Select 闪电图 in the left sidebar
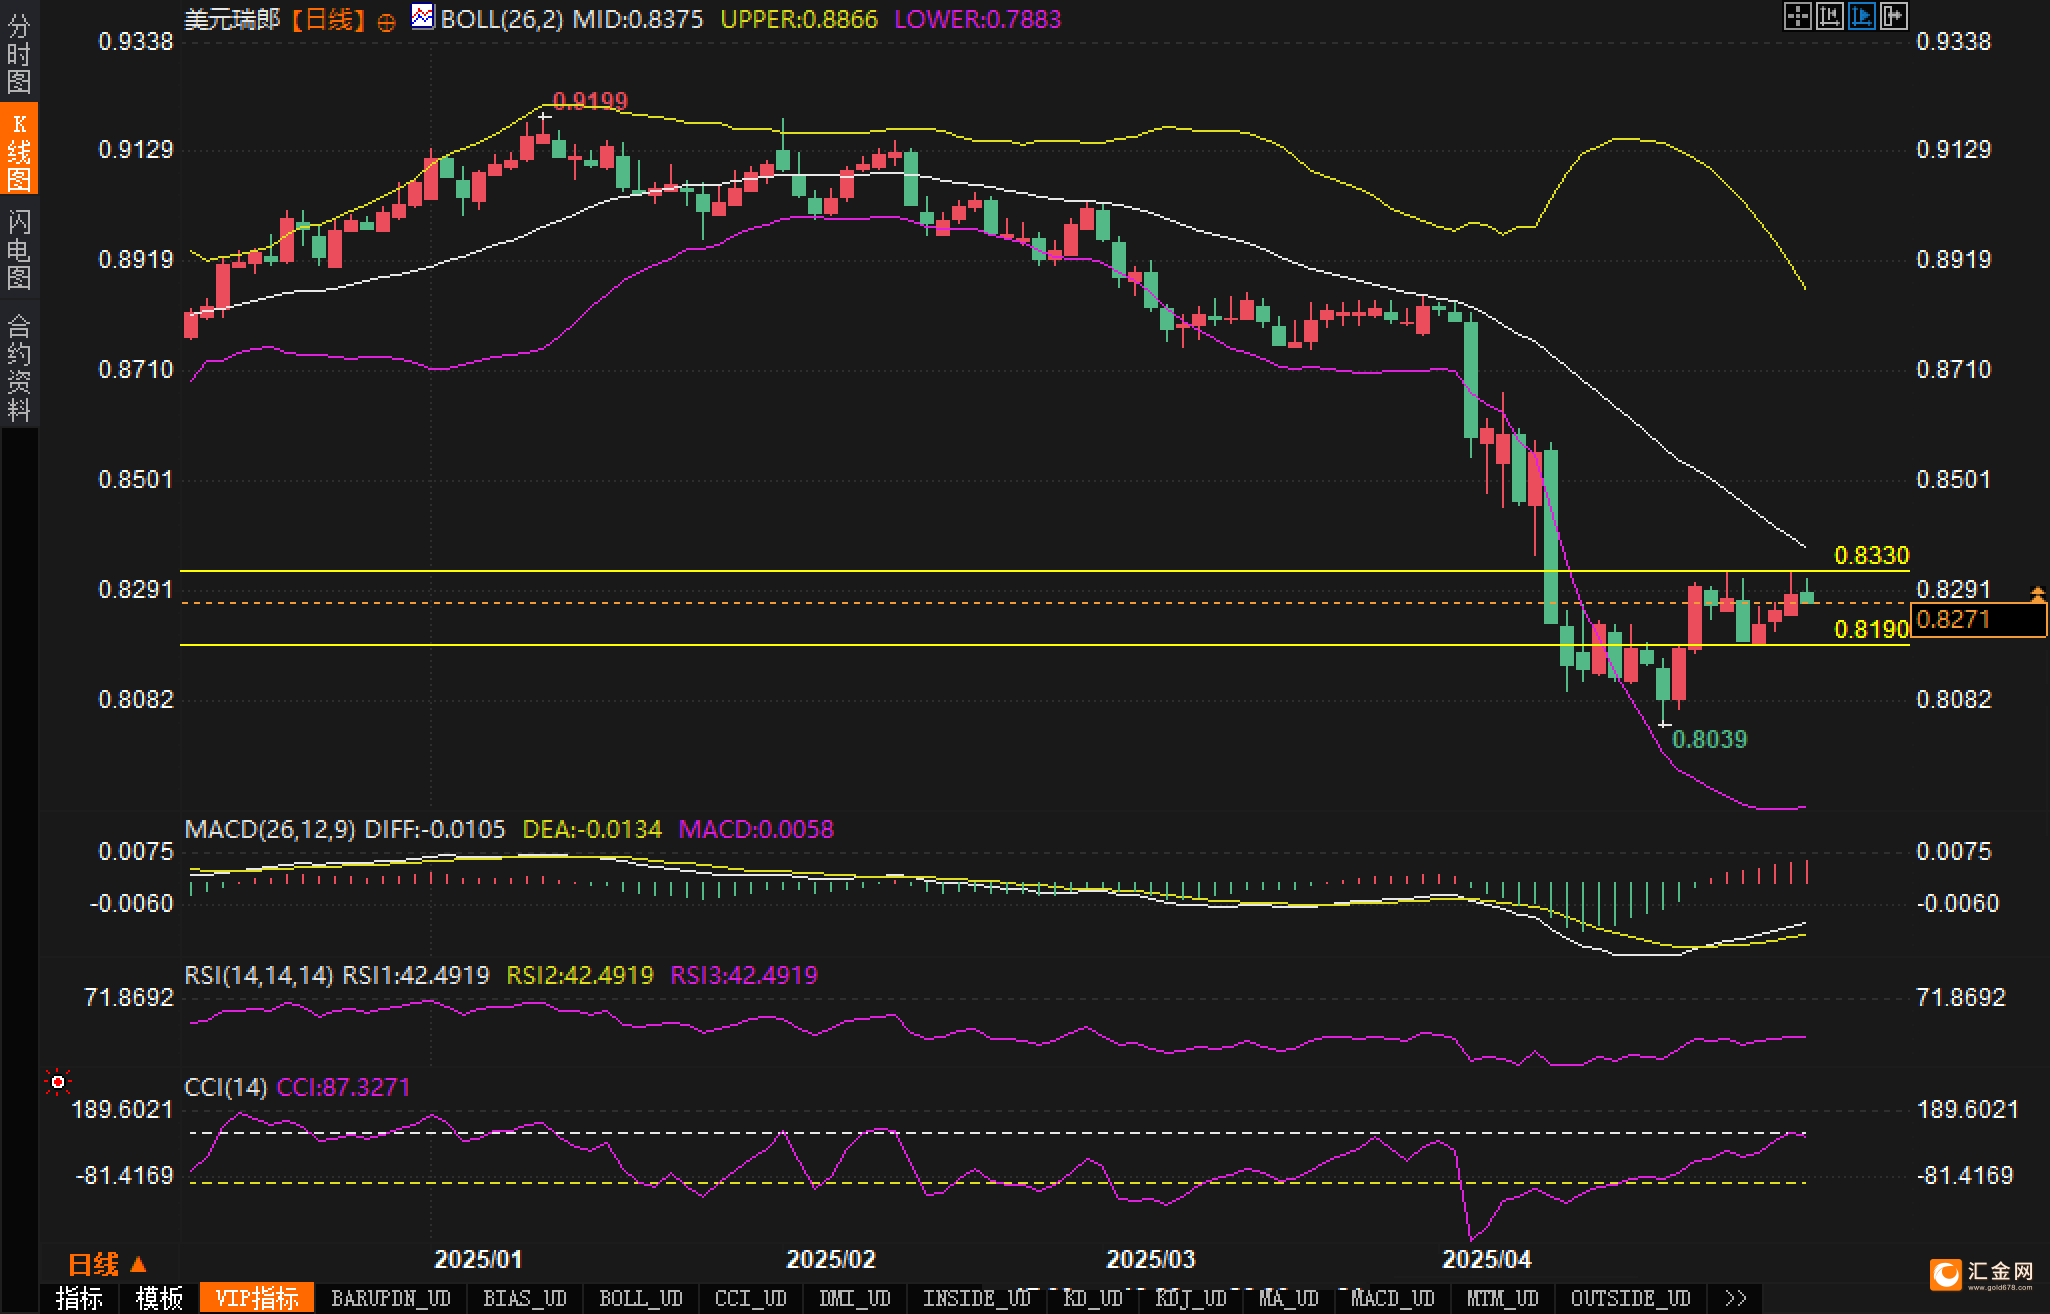This screenshot has height=1314, width=2050. (x=19, y=249)
